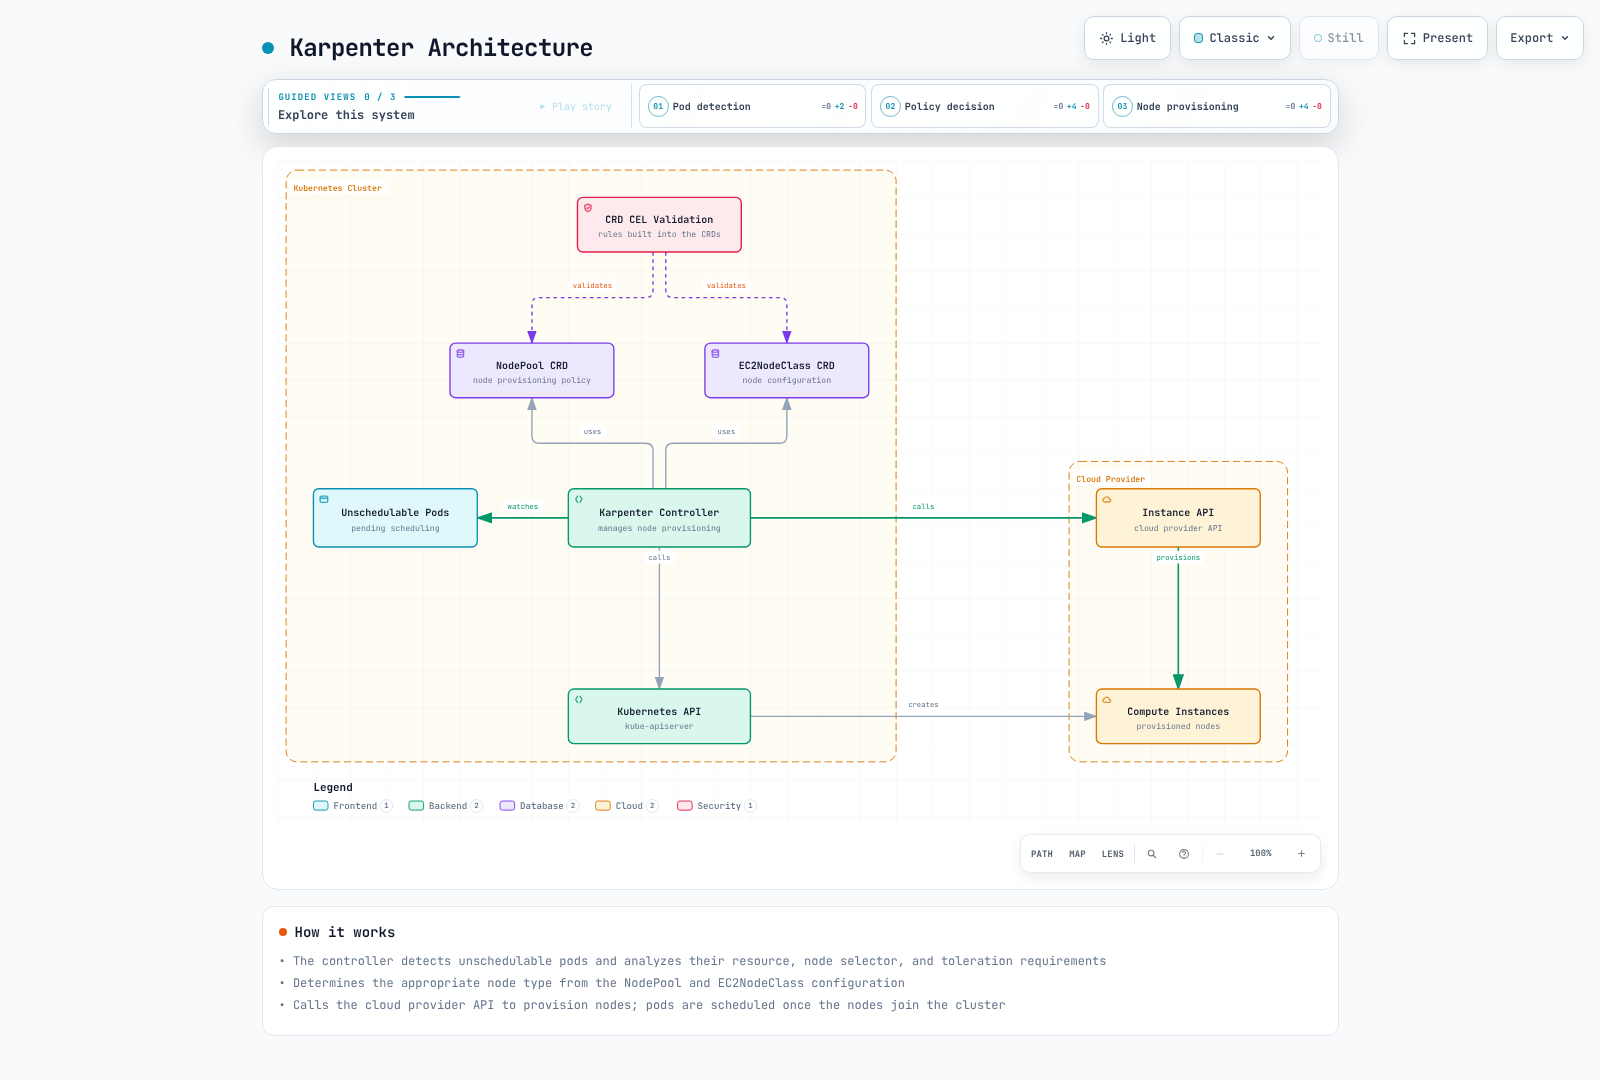The width and height of the screenshot is (1600, 1080).
Task: Activate the PATH mode
Action: click(x=1042, y=854)
